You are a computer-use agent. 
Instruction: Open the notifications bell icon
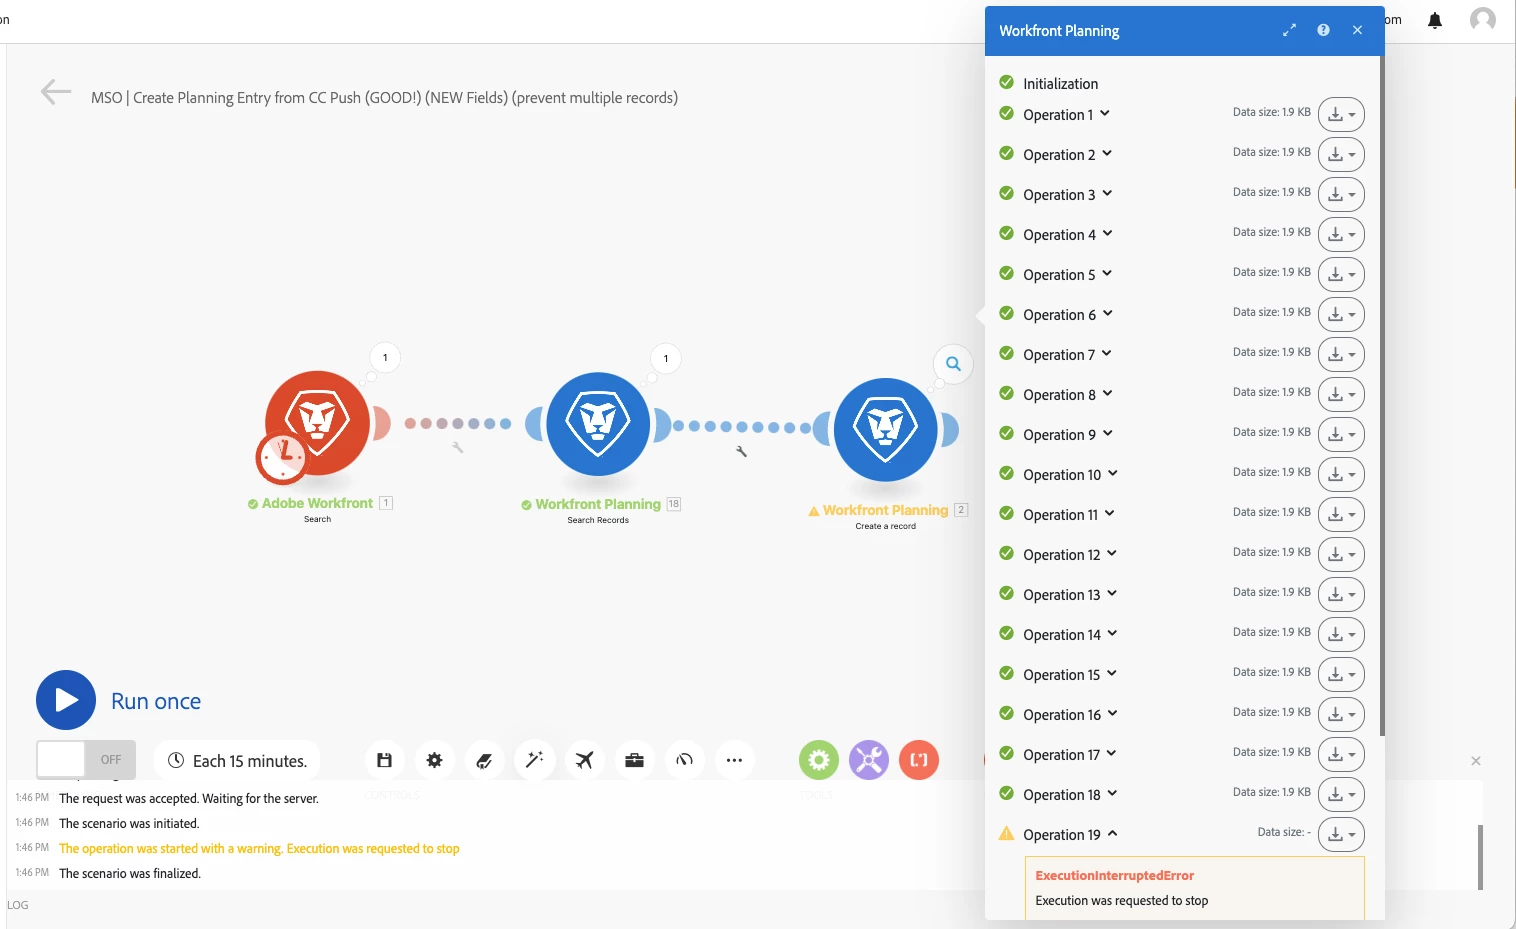[x=1435, y=20]
